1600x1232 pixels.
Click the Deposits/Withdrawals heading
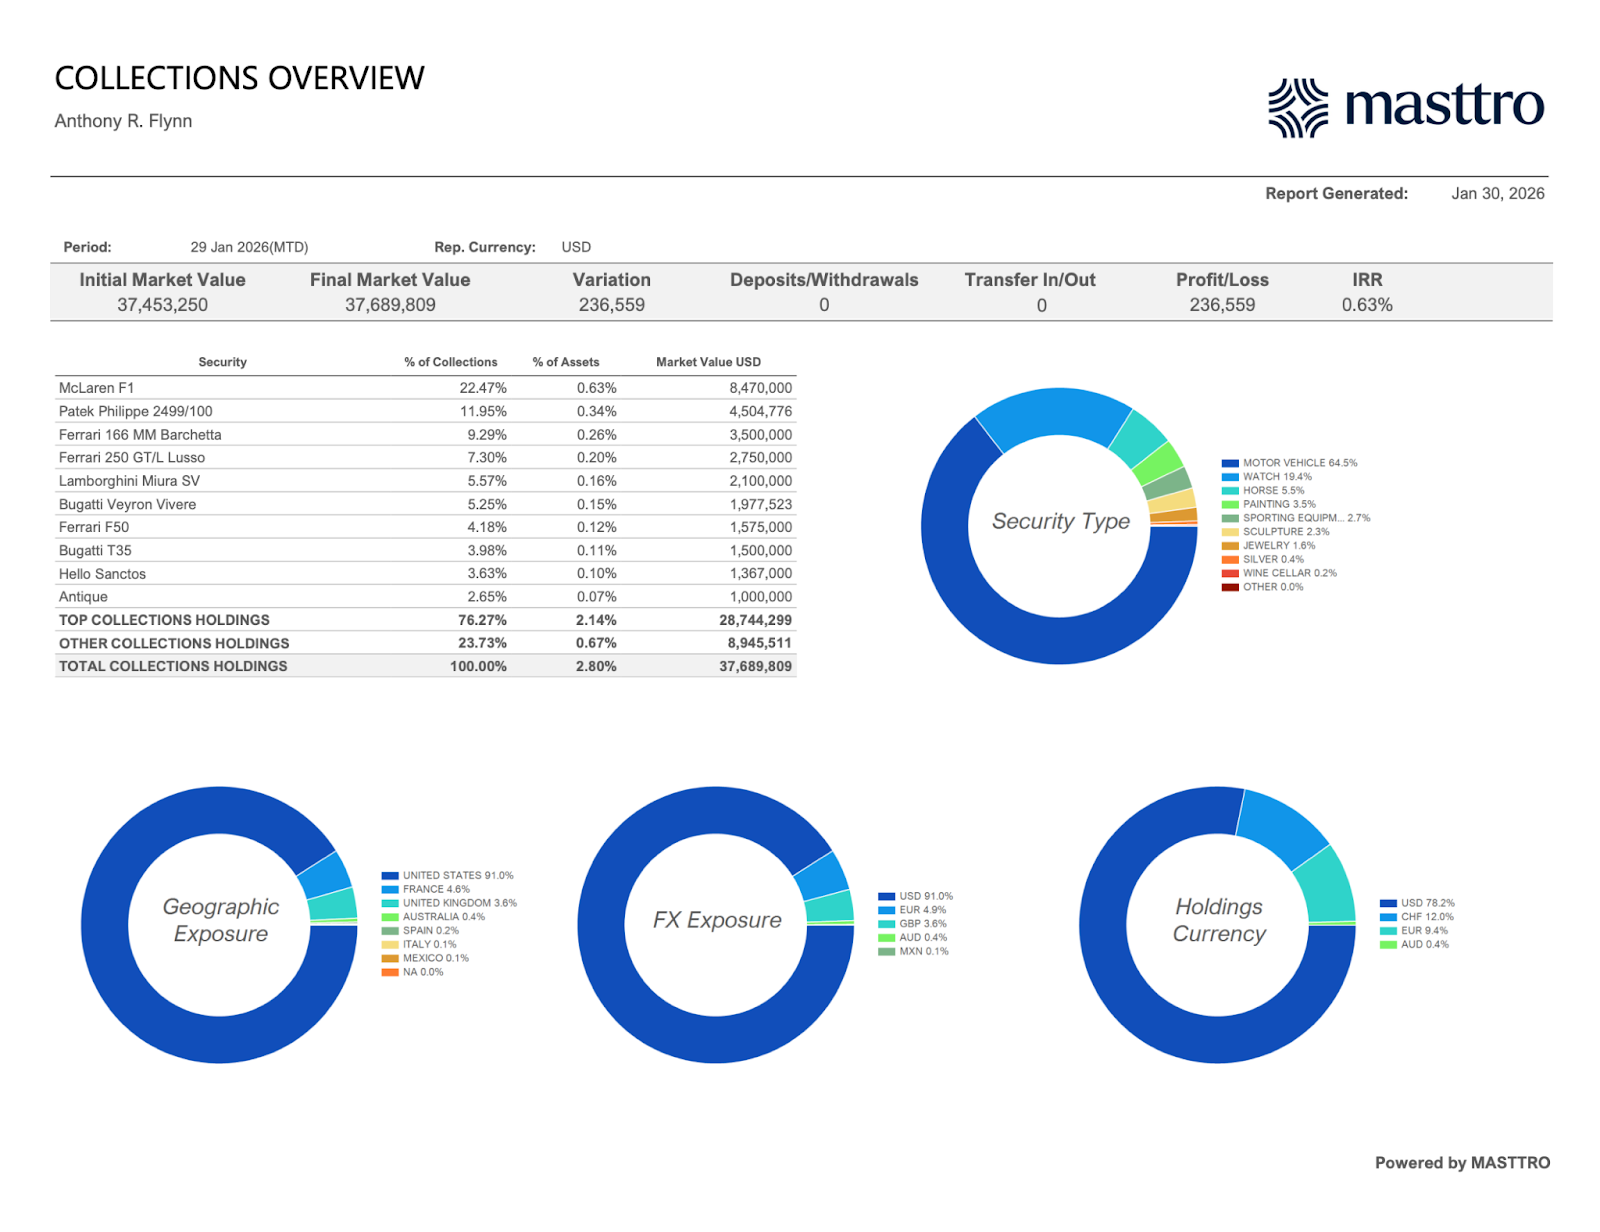pos(824,280)
